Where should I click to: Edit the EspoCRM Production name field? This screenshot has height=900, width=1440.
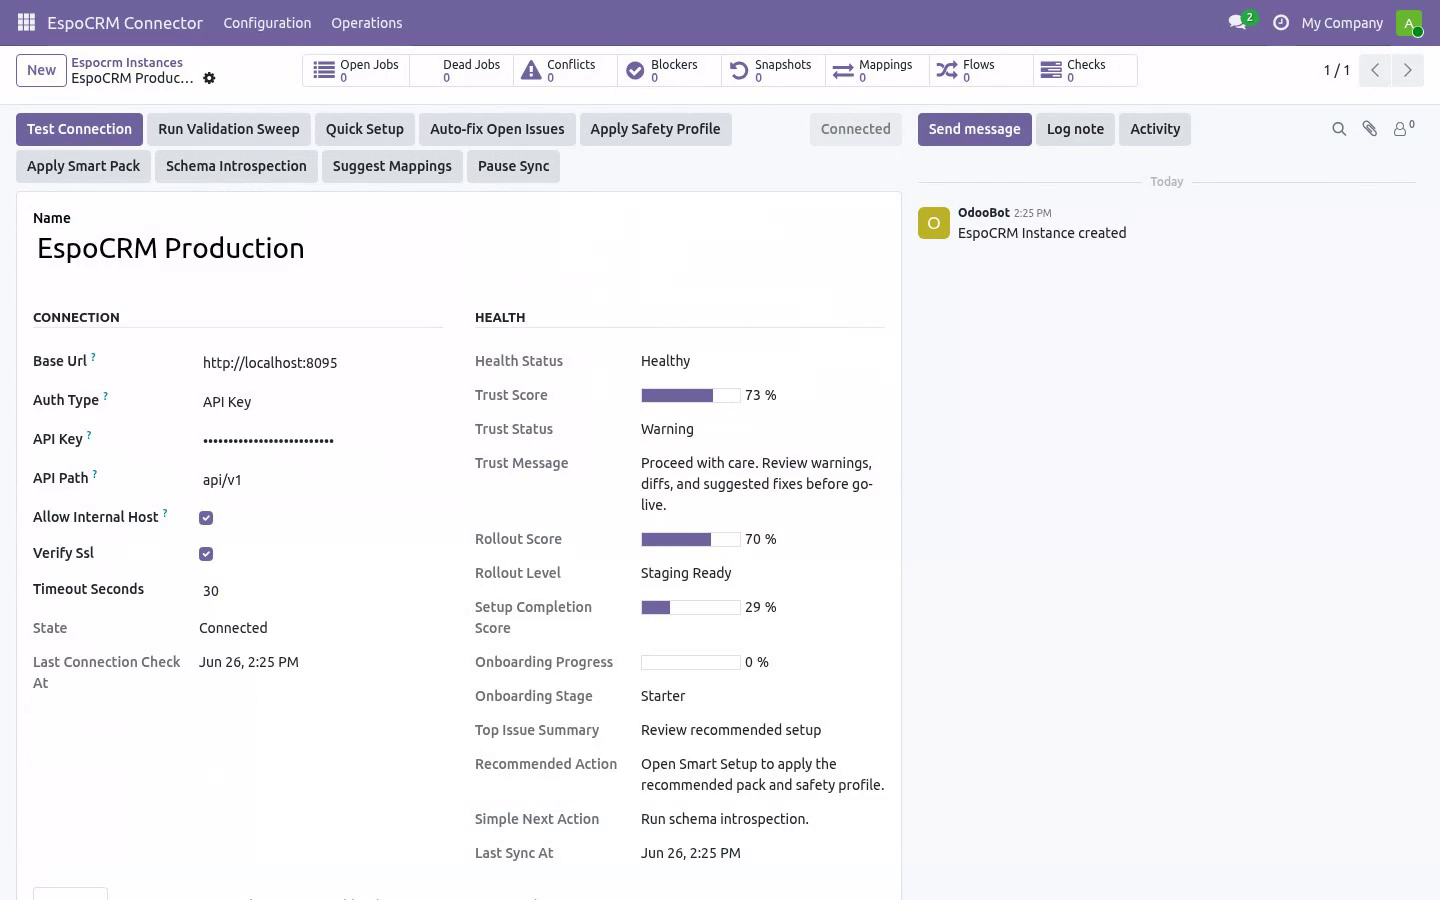(x=459, y=249)
